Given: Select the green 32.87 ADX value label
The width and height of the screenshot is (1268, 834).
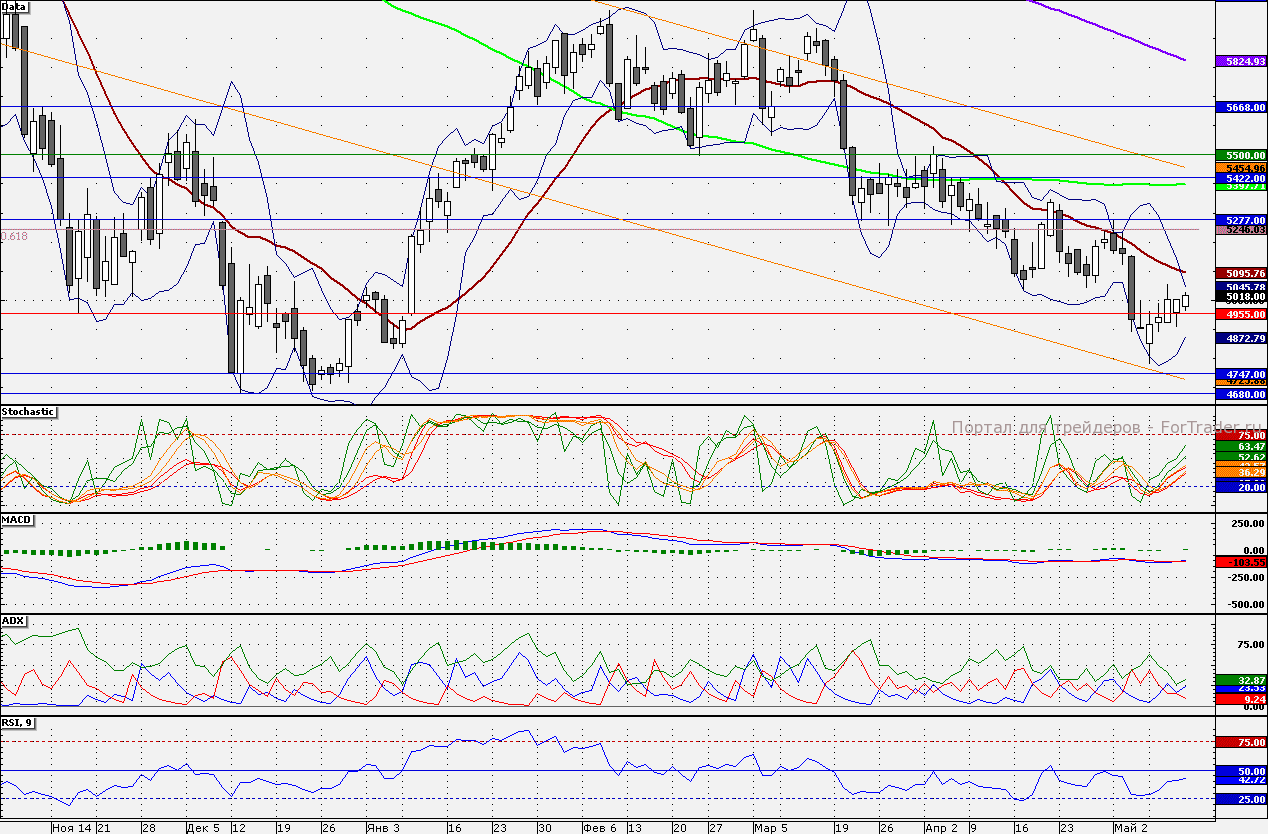Looking at the screenshot, I should point(1240,680).
